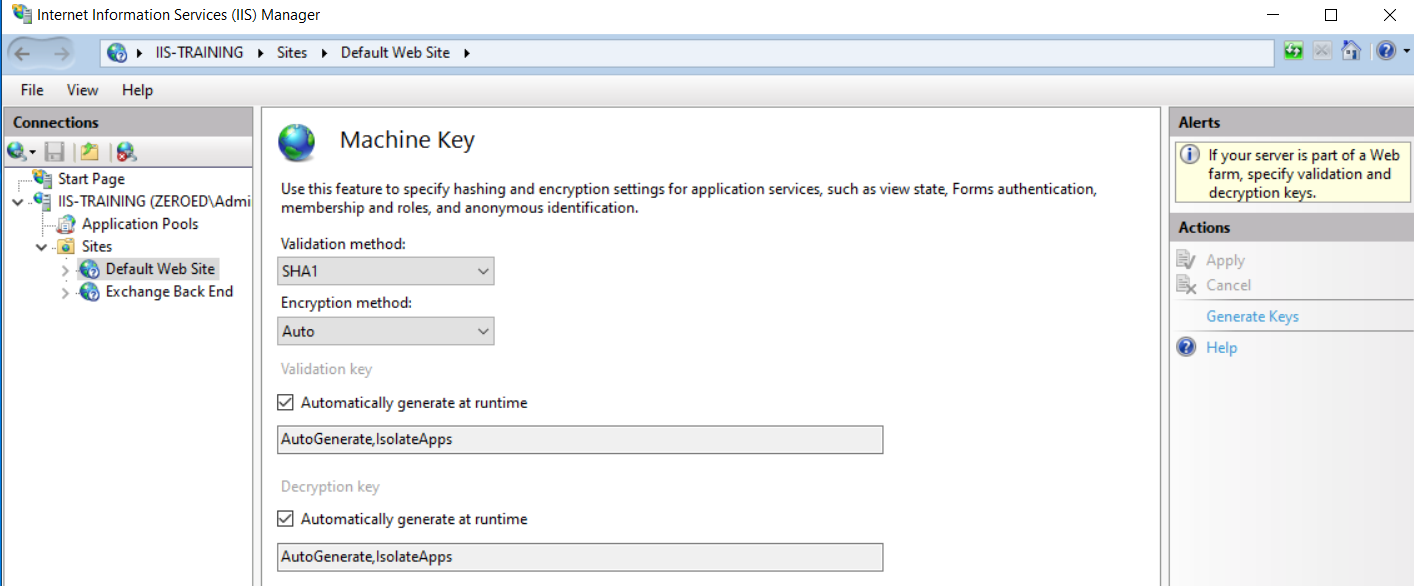Click the Delete Connection icon in Connections toolbar
This screenshot has width=1414, height=586.
(x=125, y=152)
